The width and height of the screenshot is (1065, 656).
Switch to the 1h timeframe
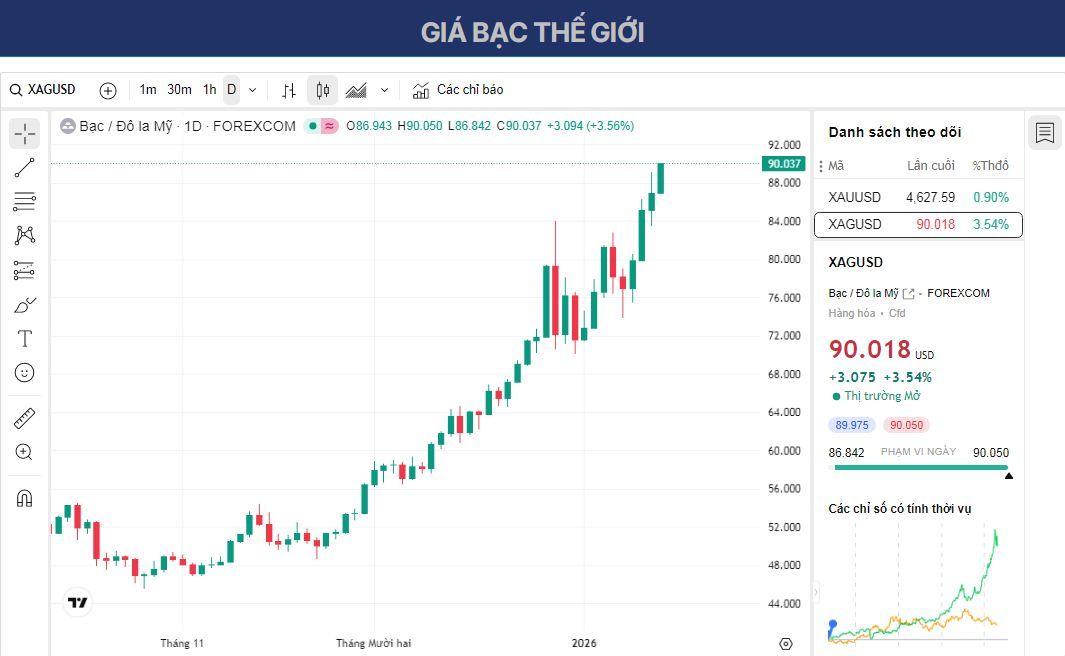tap(208, 89)
